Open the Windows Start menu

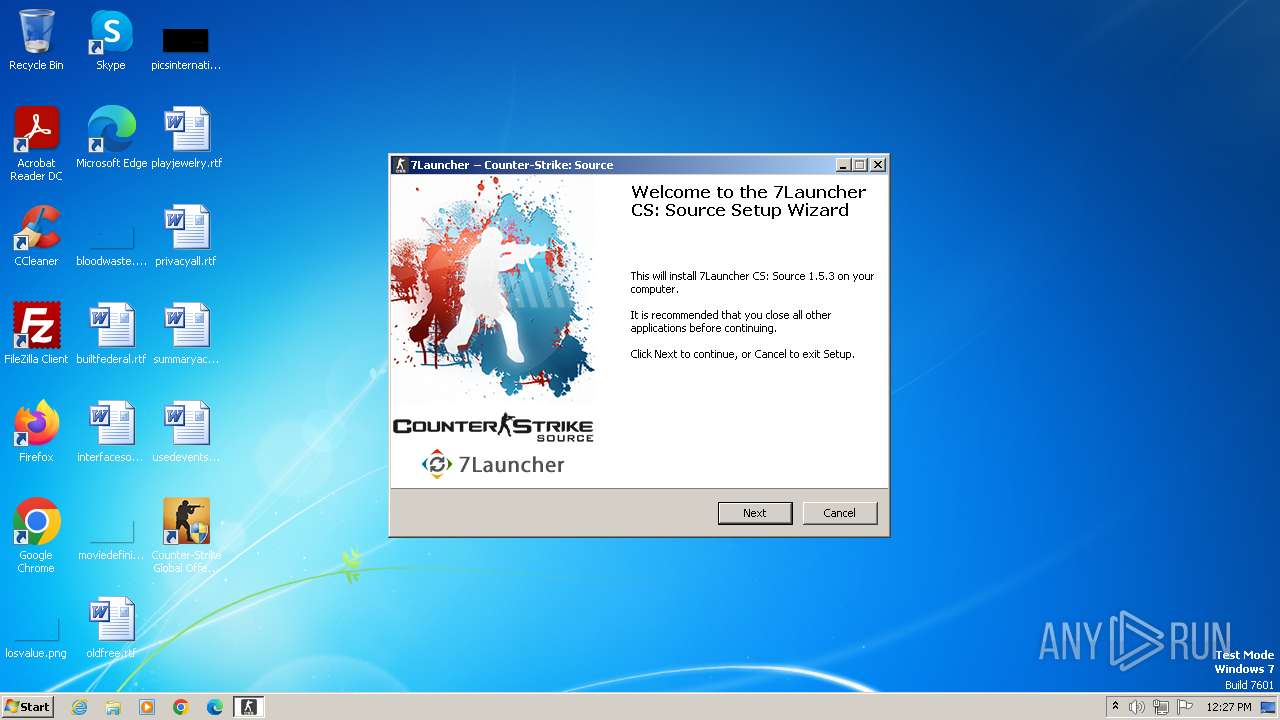pos(27,706)
